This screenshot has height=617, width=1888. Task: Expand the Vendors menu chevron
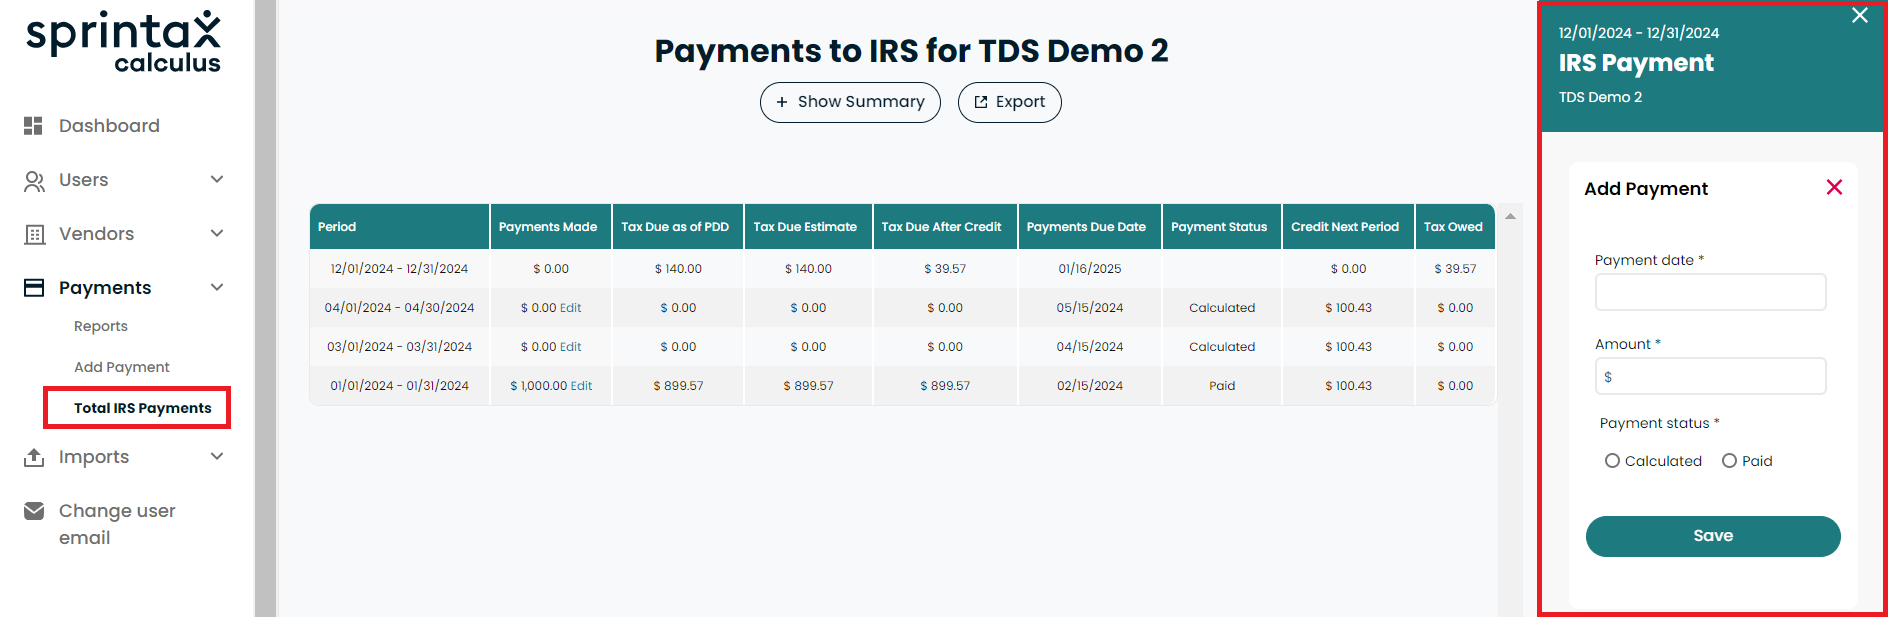tap(217, 233)
